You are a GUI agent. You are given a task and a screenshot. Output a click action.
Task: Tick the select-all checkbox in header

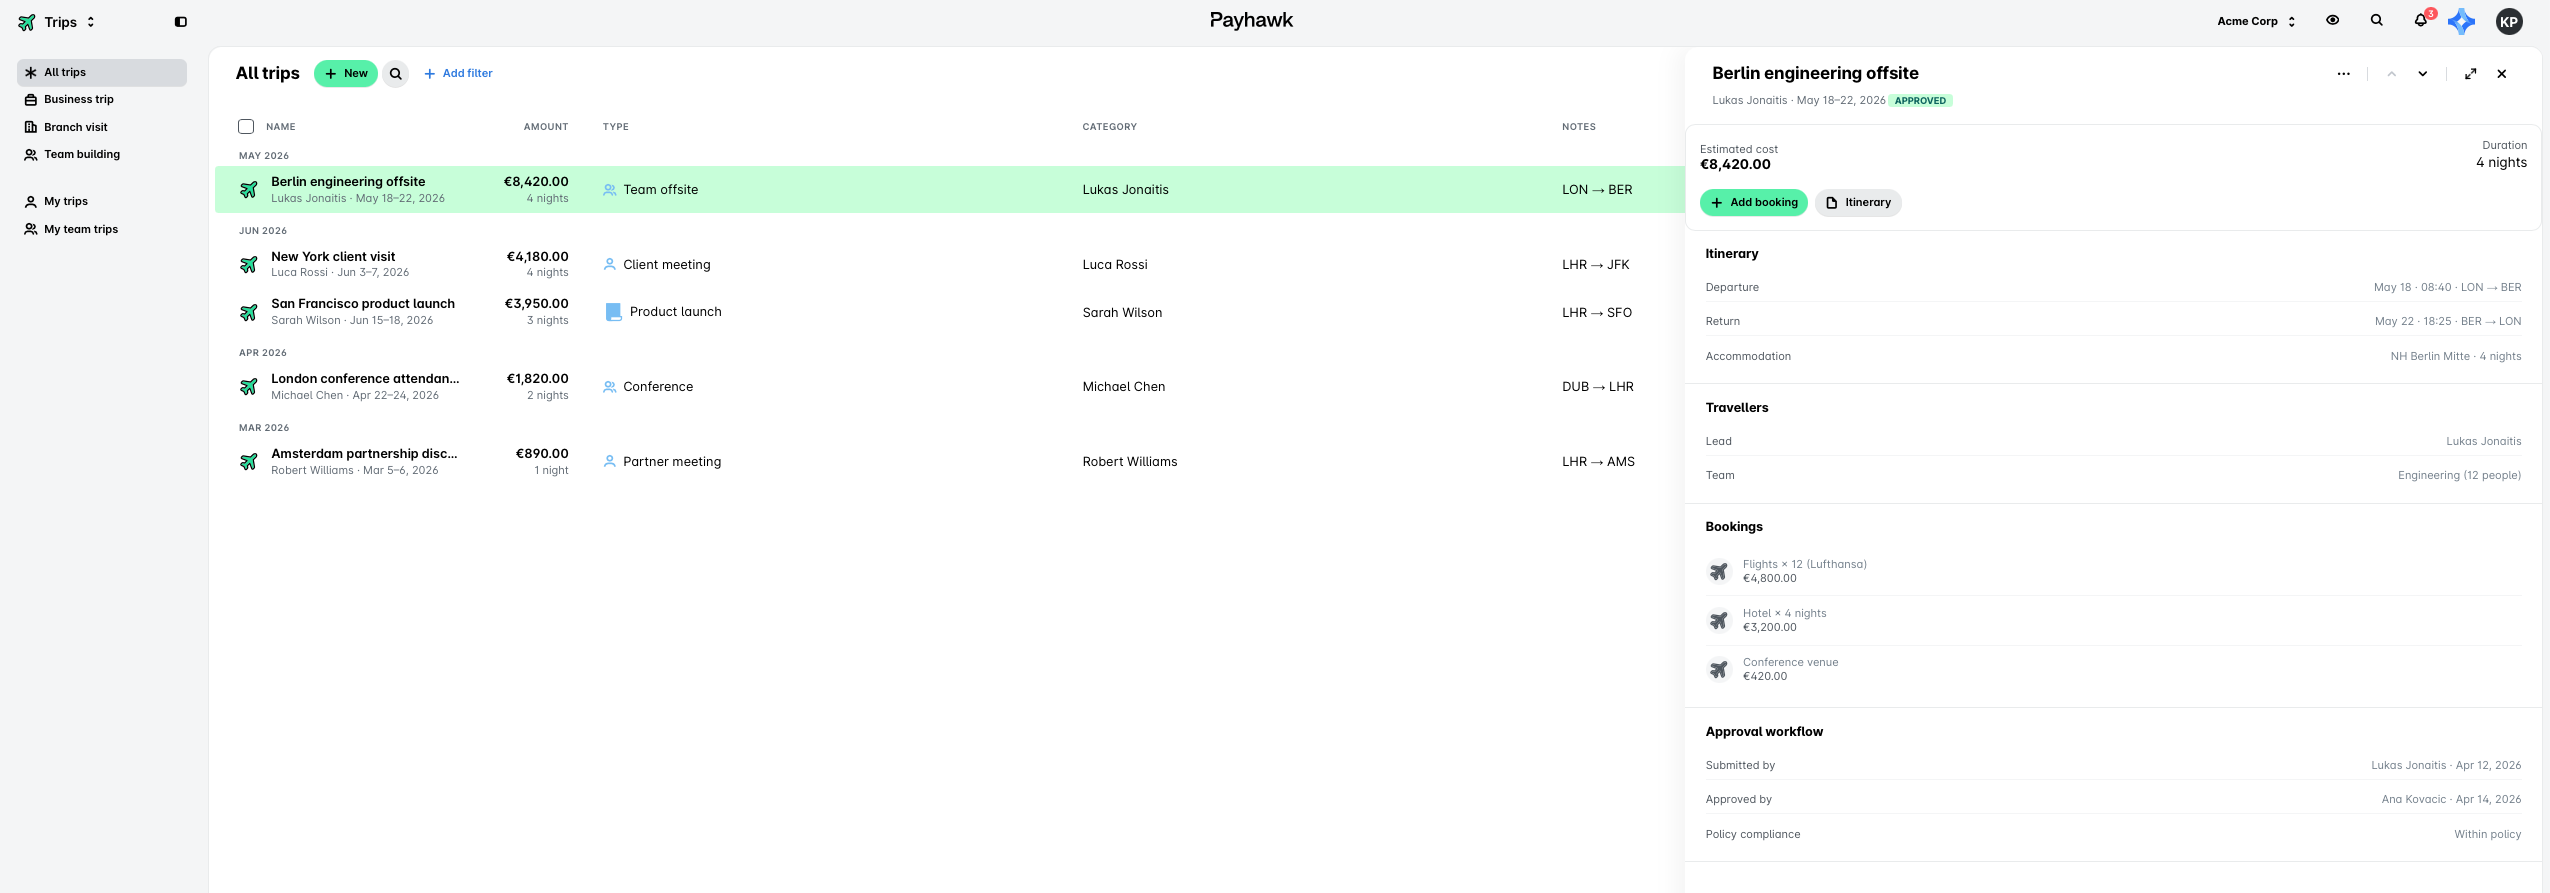coord(246,126)
